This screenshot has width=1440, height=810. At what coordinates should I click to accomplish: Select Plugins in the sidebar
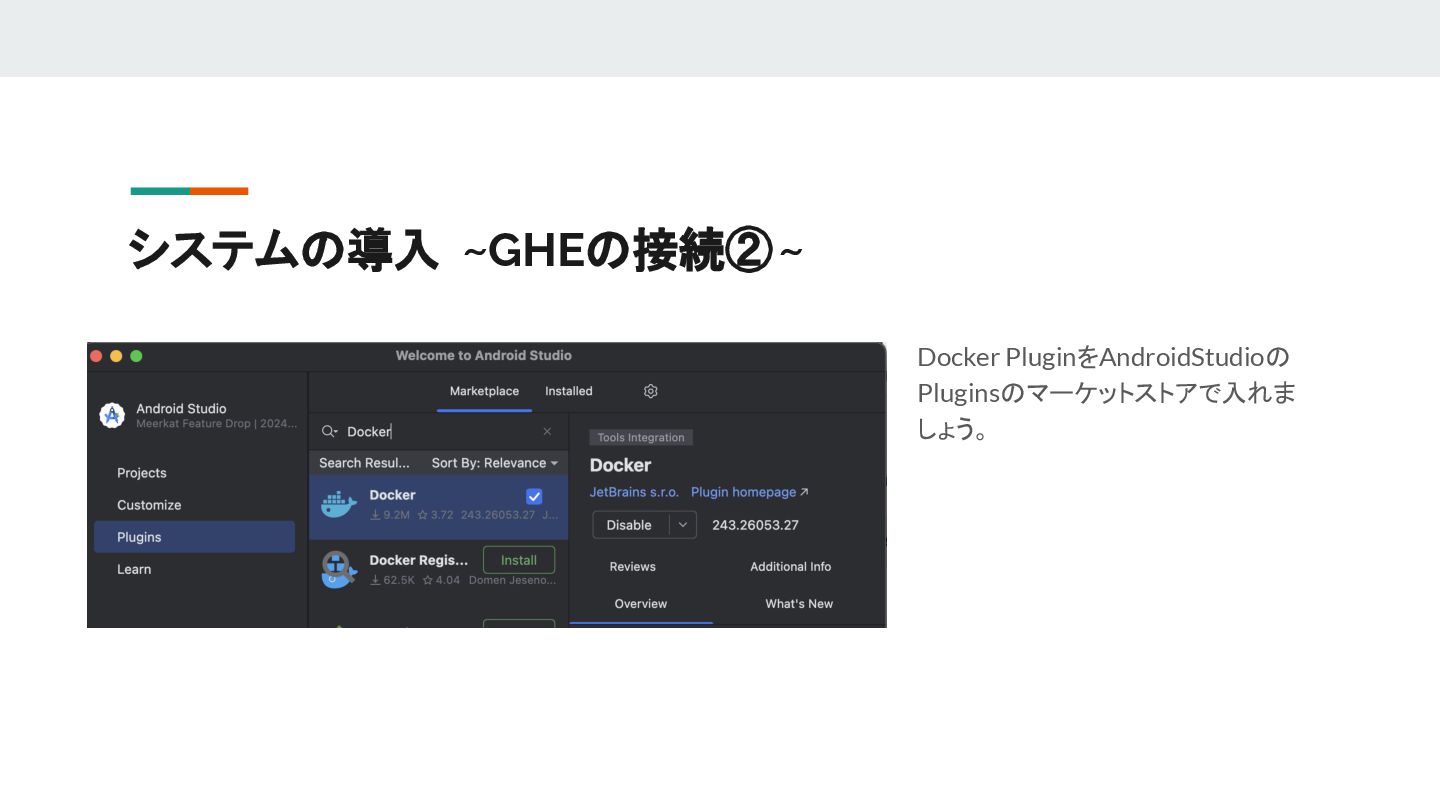[194, 537]
